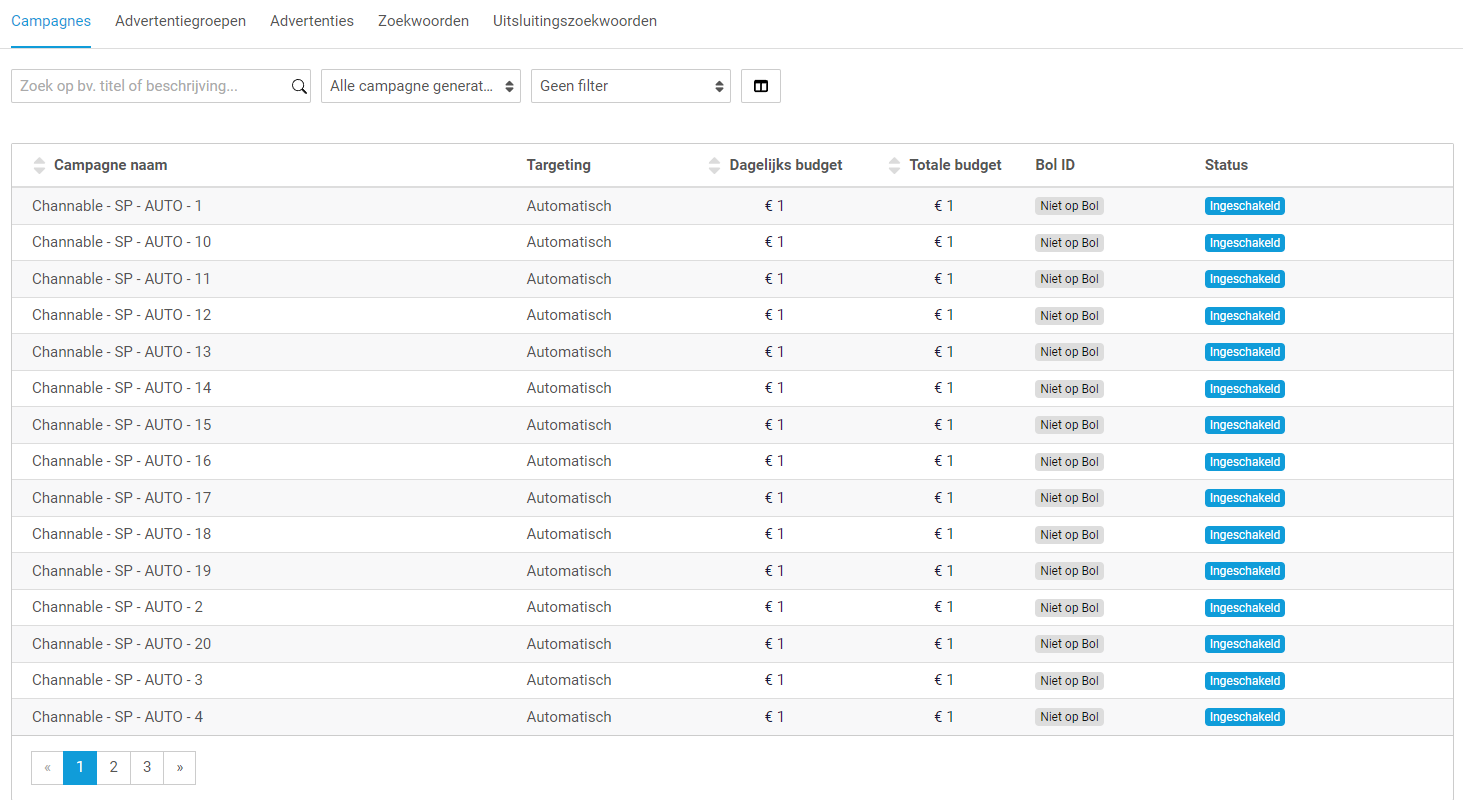Click Niet op Bol badge for AUTO - 10

click(x=1069, y=243)
